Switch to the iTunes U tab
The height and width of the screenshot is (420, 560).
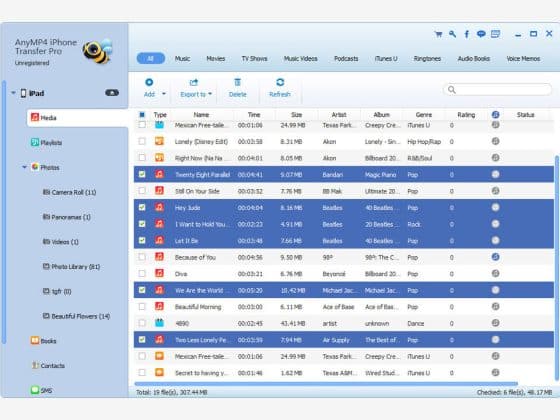point(386,59)
